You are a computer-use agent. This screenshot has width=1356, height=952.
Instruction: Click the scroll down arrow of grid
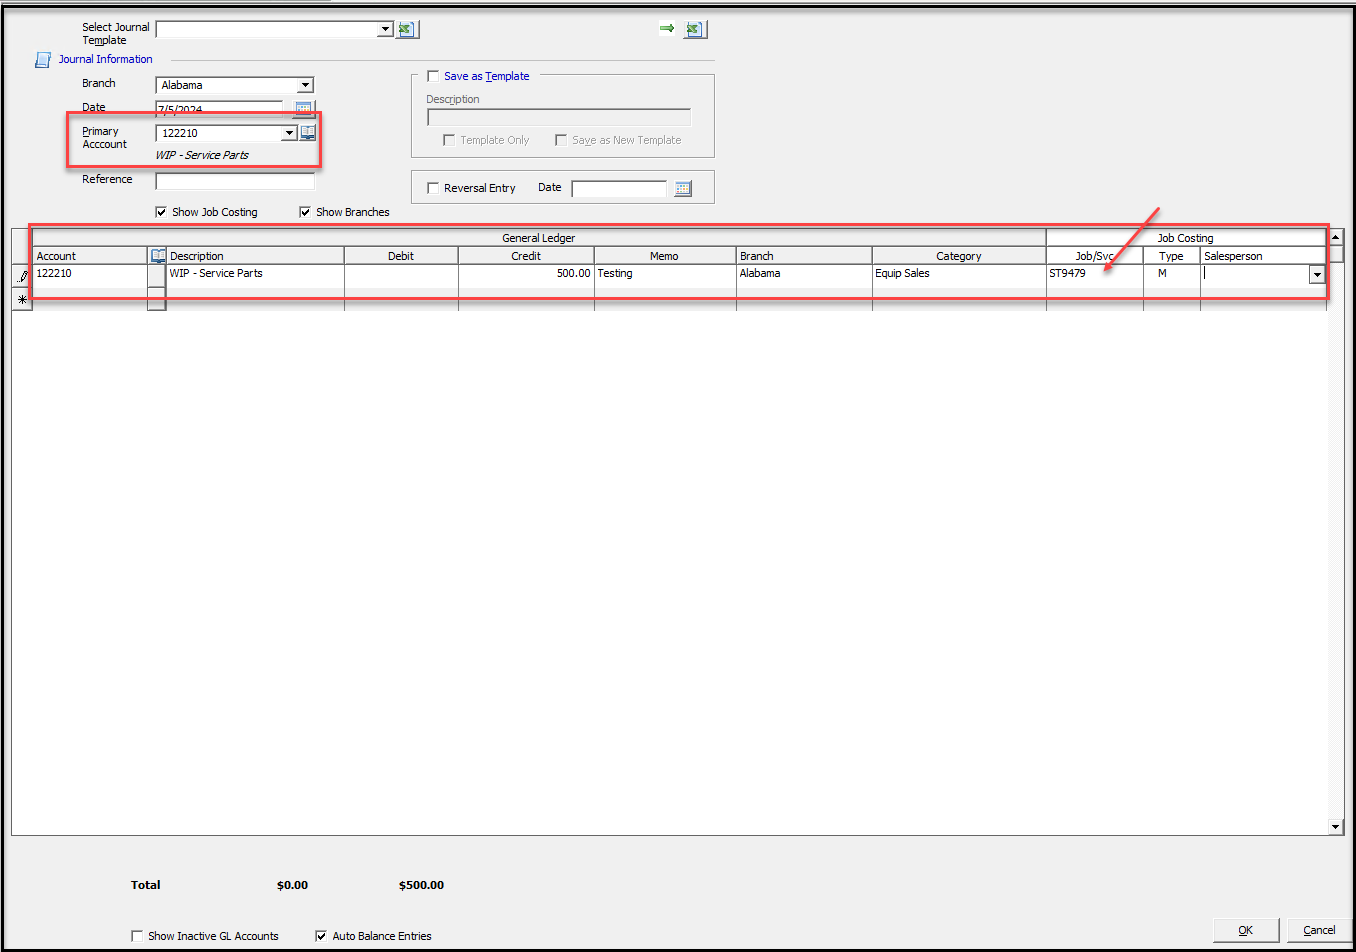(1335, 827)
